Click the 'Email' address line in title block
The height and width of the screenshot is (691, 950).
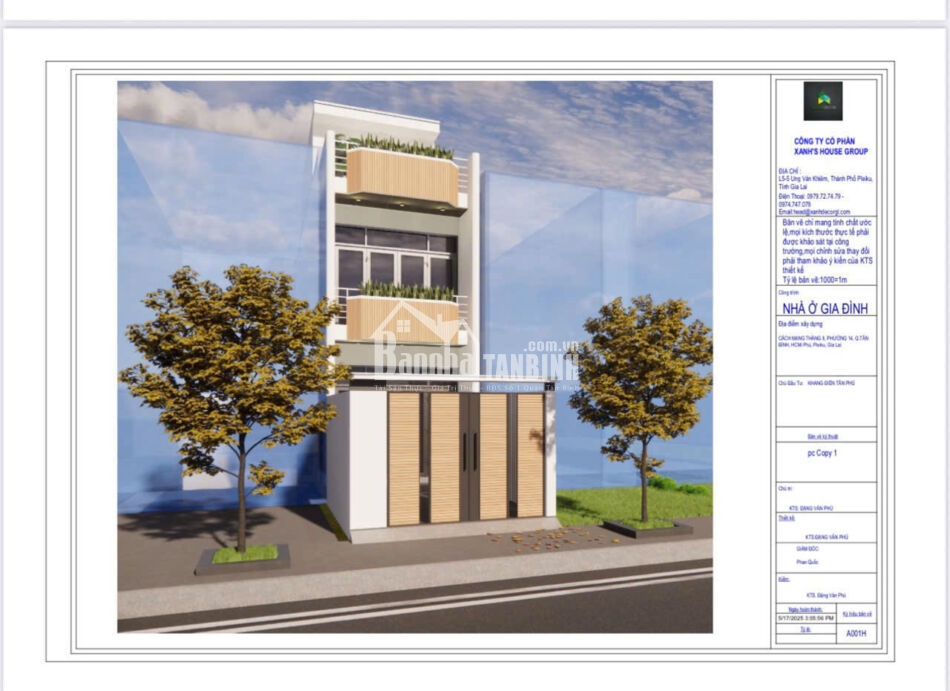pyautogui.click(x=814, y=212)
